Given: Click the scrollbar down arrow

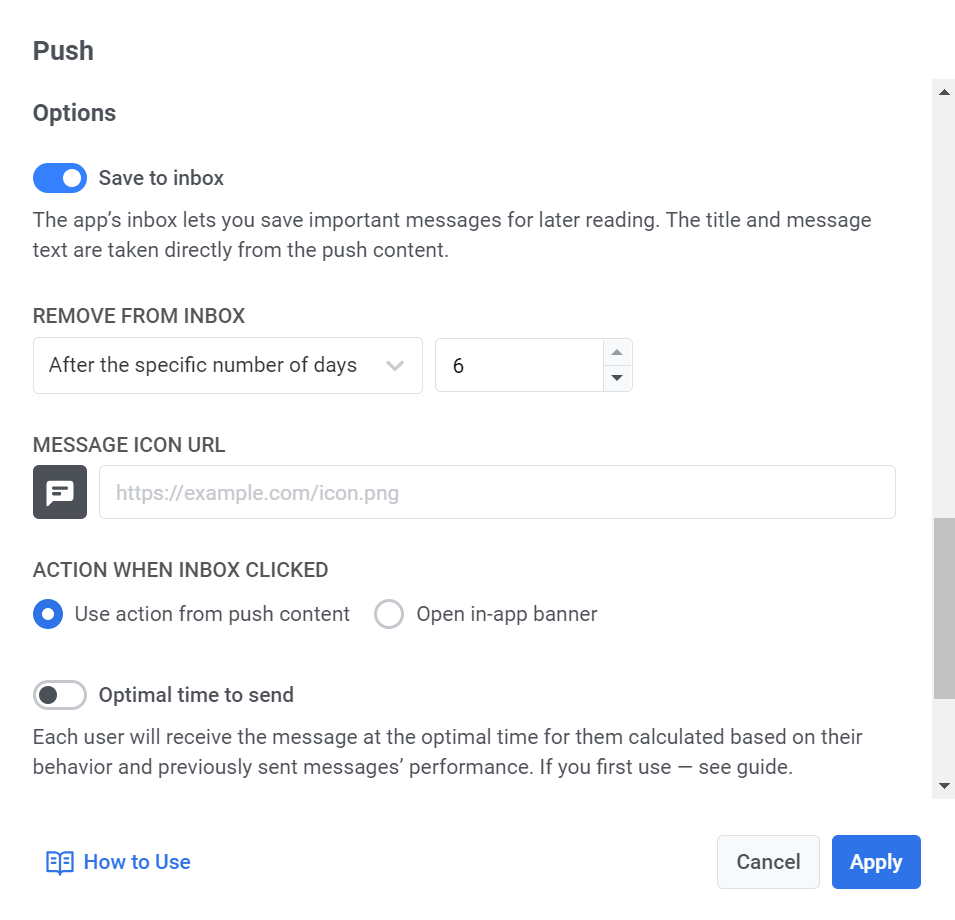Looking at the screenshot, I should point(944,786).
